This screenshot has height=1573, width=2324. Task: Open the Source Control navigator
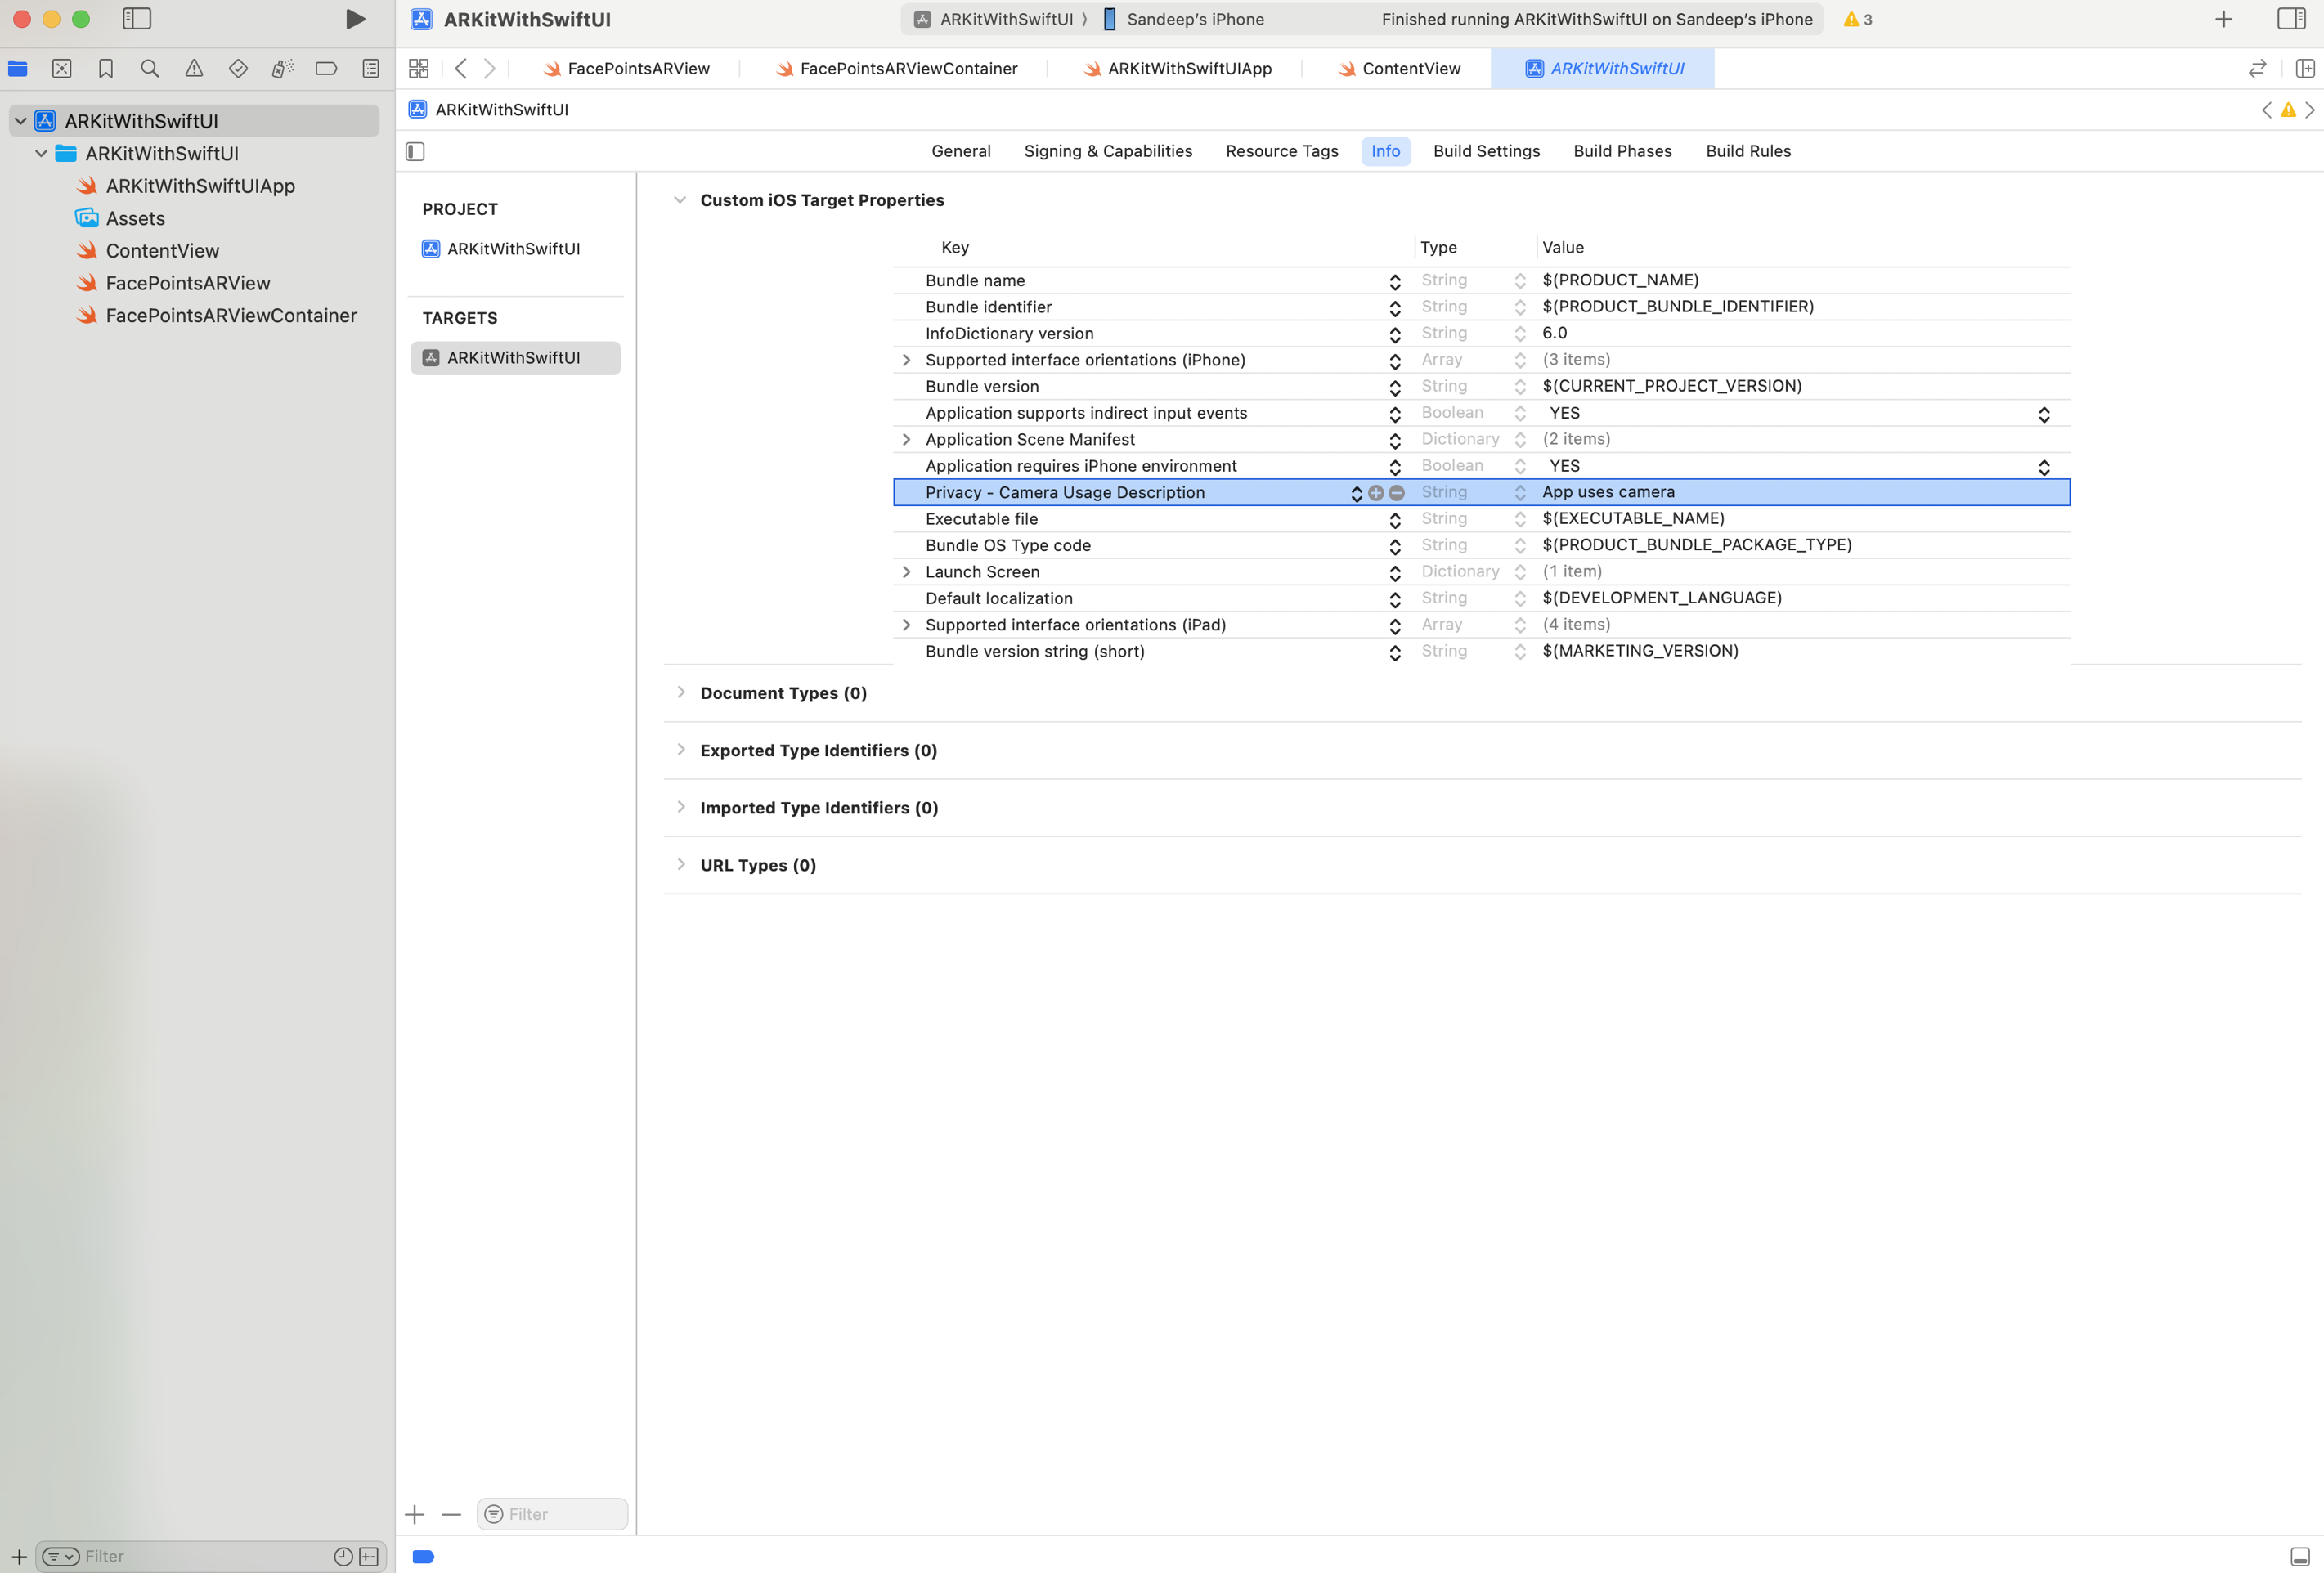click(62, 68)
